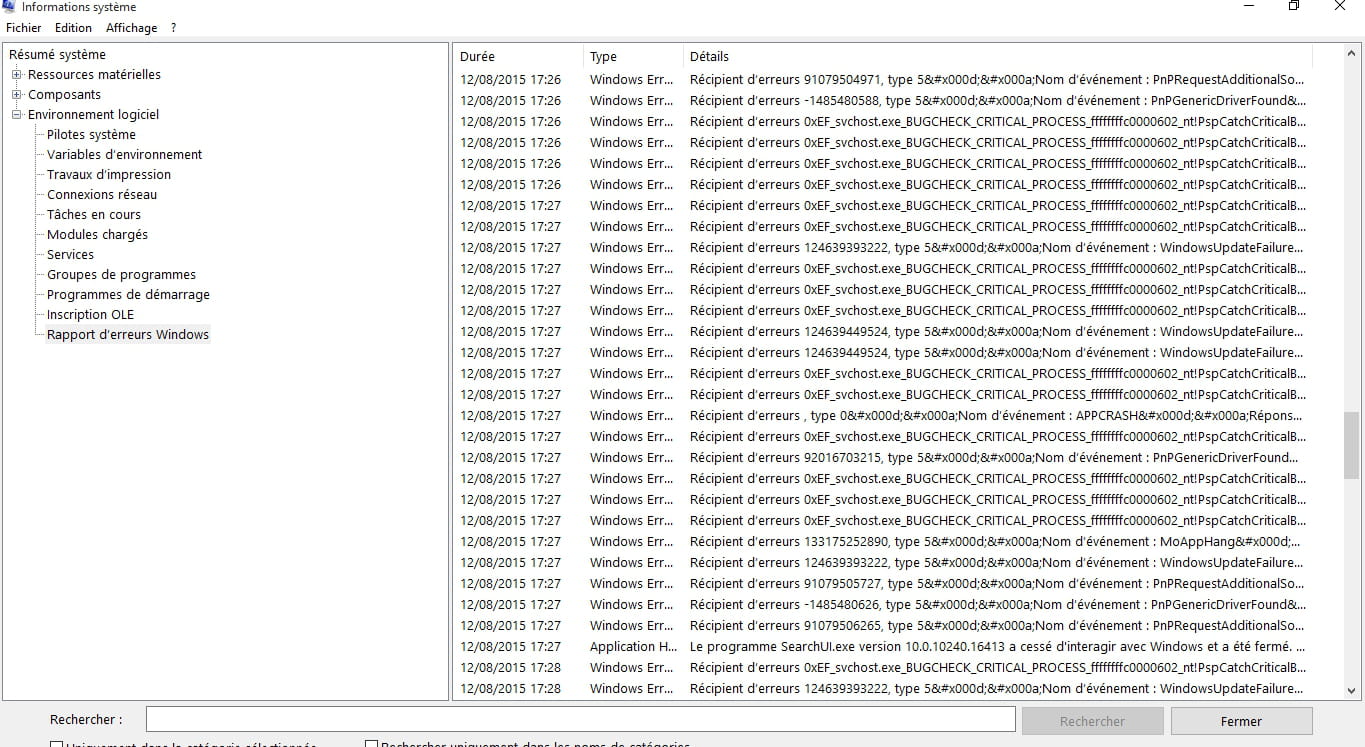Select Rapport d'erreurs Windows category
The height and width of the screenshot is (747, 1365).
click(128, 335)
